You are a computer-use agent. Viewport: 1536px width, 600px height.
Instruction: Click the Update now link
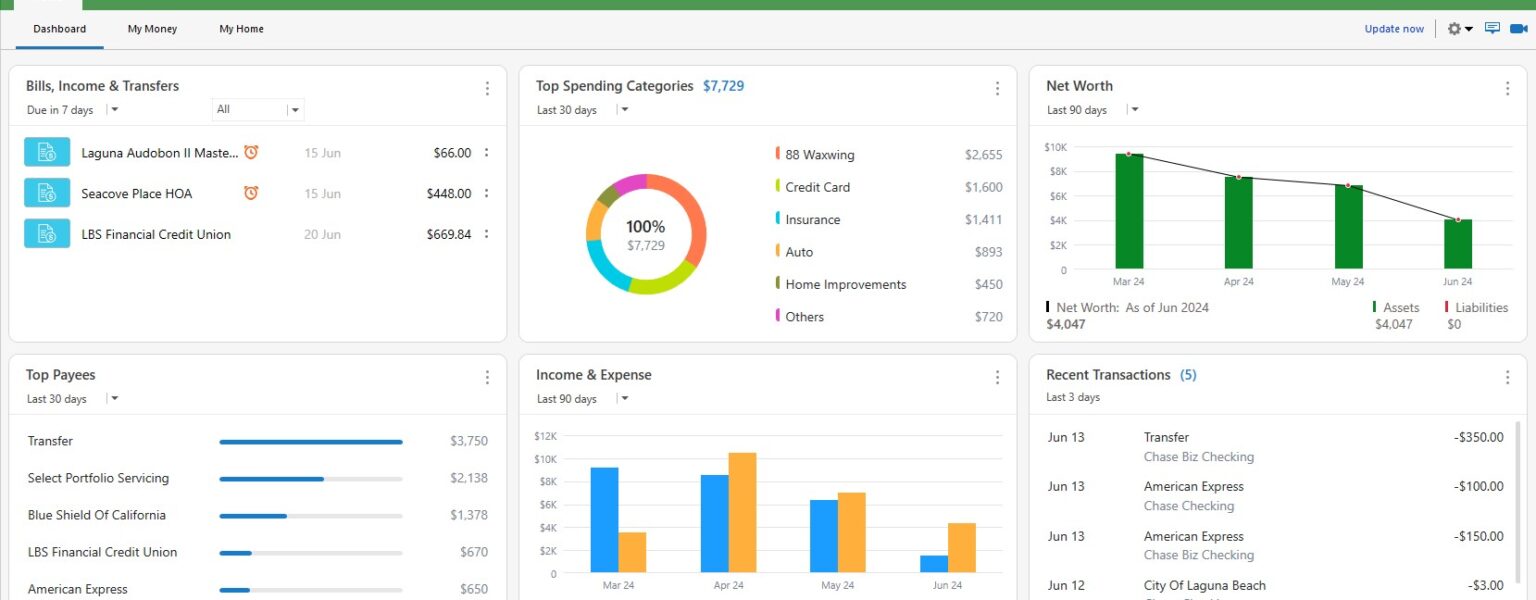(1394, 29)
